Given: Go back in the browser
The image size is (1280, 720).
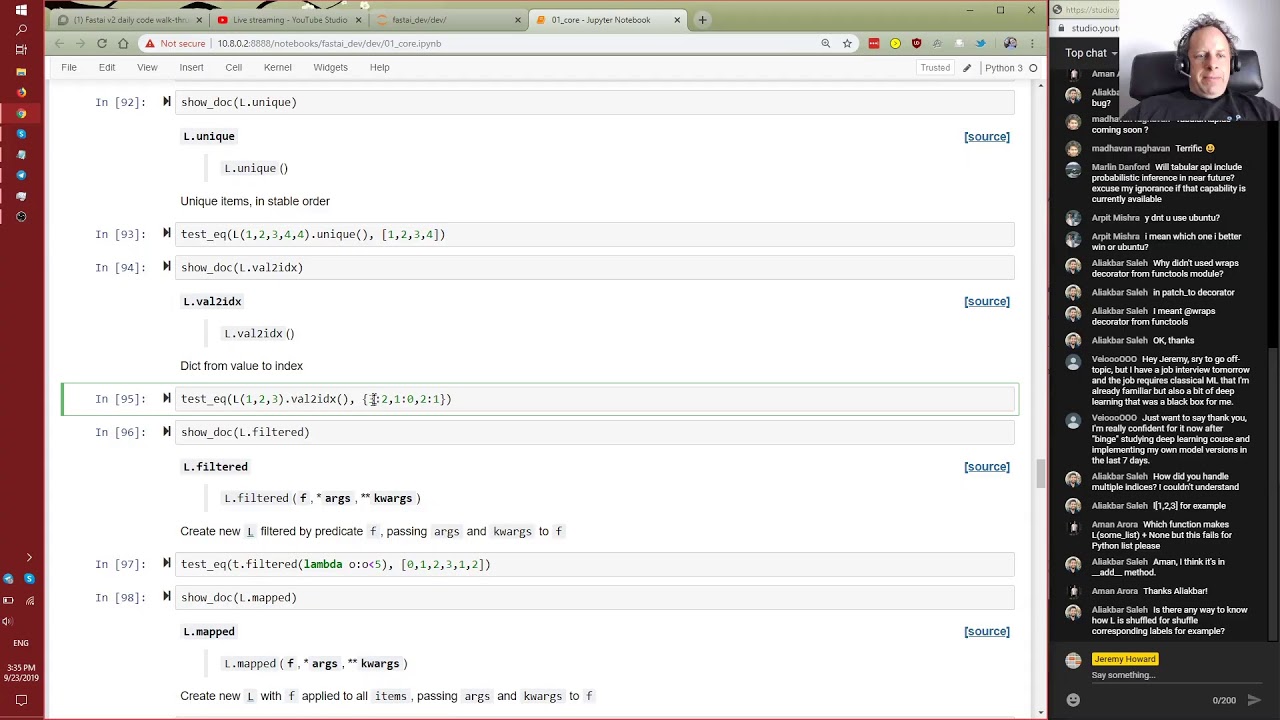Looking at the screenshot, I should pos(59,44).
